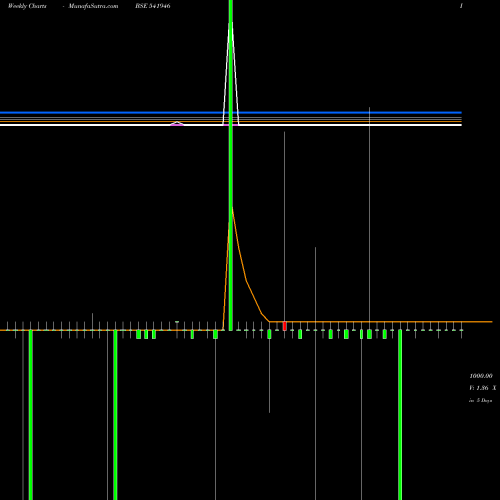Click the 'MunafaSutra.com' label

click(93, 6)
